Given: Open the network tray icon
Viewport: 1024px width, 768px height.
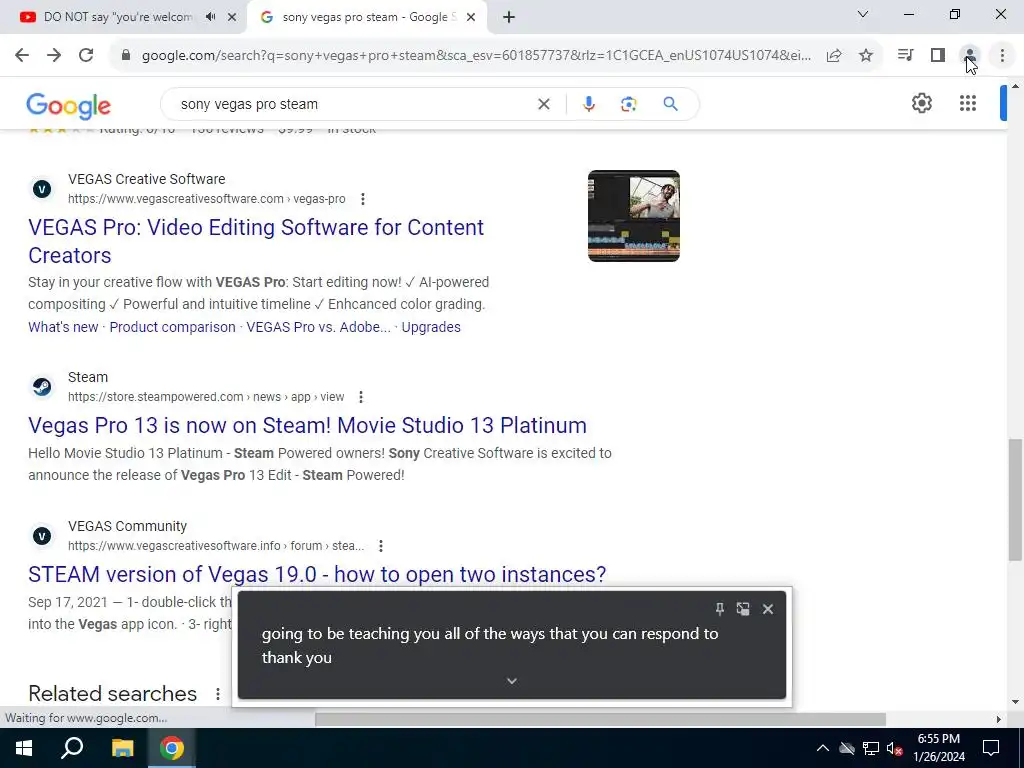Looking at the screenshot, I should pyautogui.click(x=871, y=748).
